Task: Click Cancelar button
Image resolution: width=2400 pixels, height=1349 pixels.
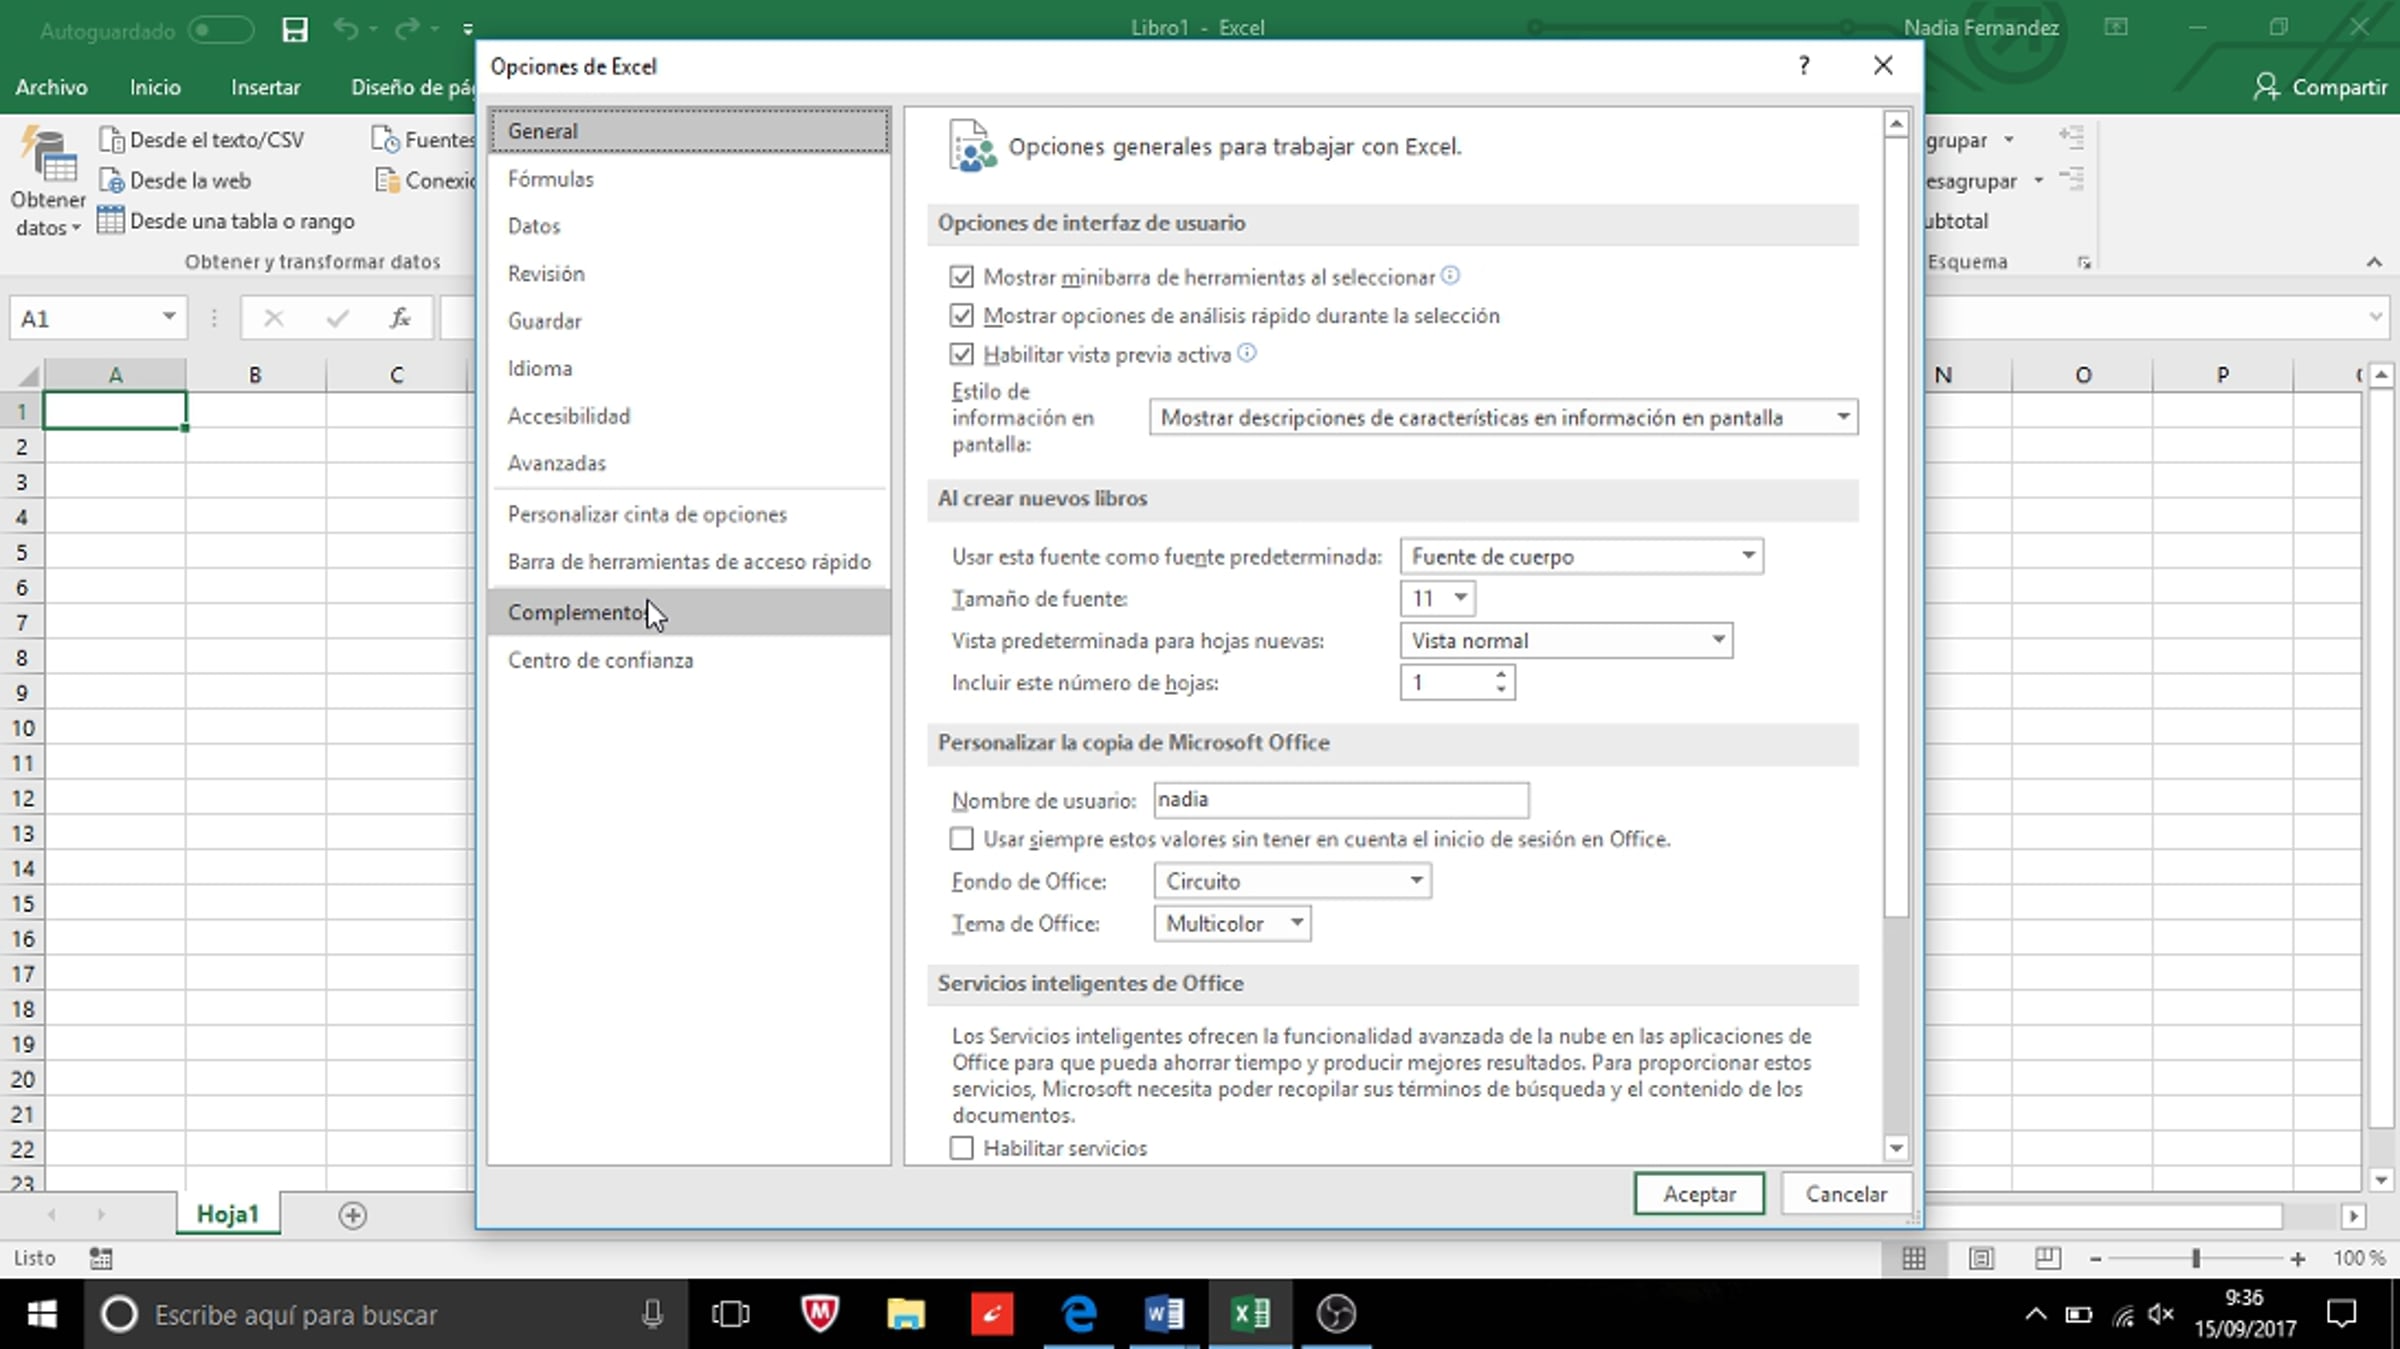Action: (x=1846, y=1194)
